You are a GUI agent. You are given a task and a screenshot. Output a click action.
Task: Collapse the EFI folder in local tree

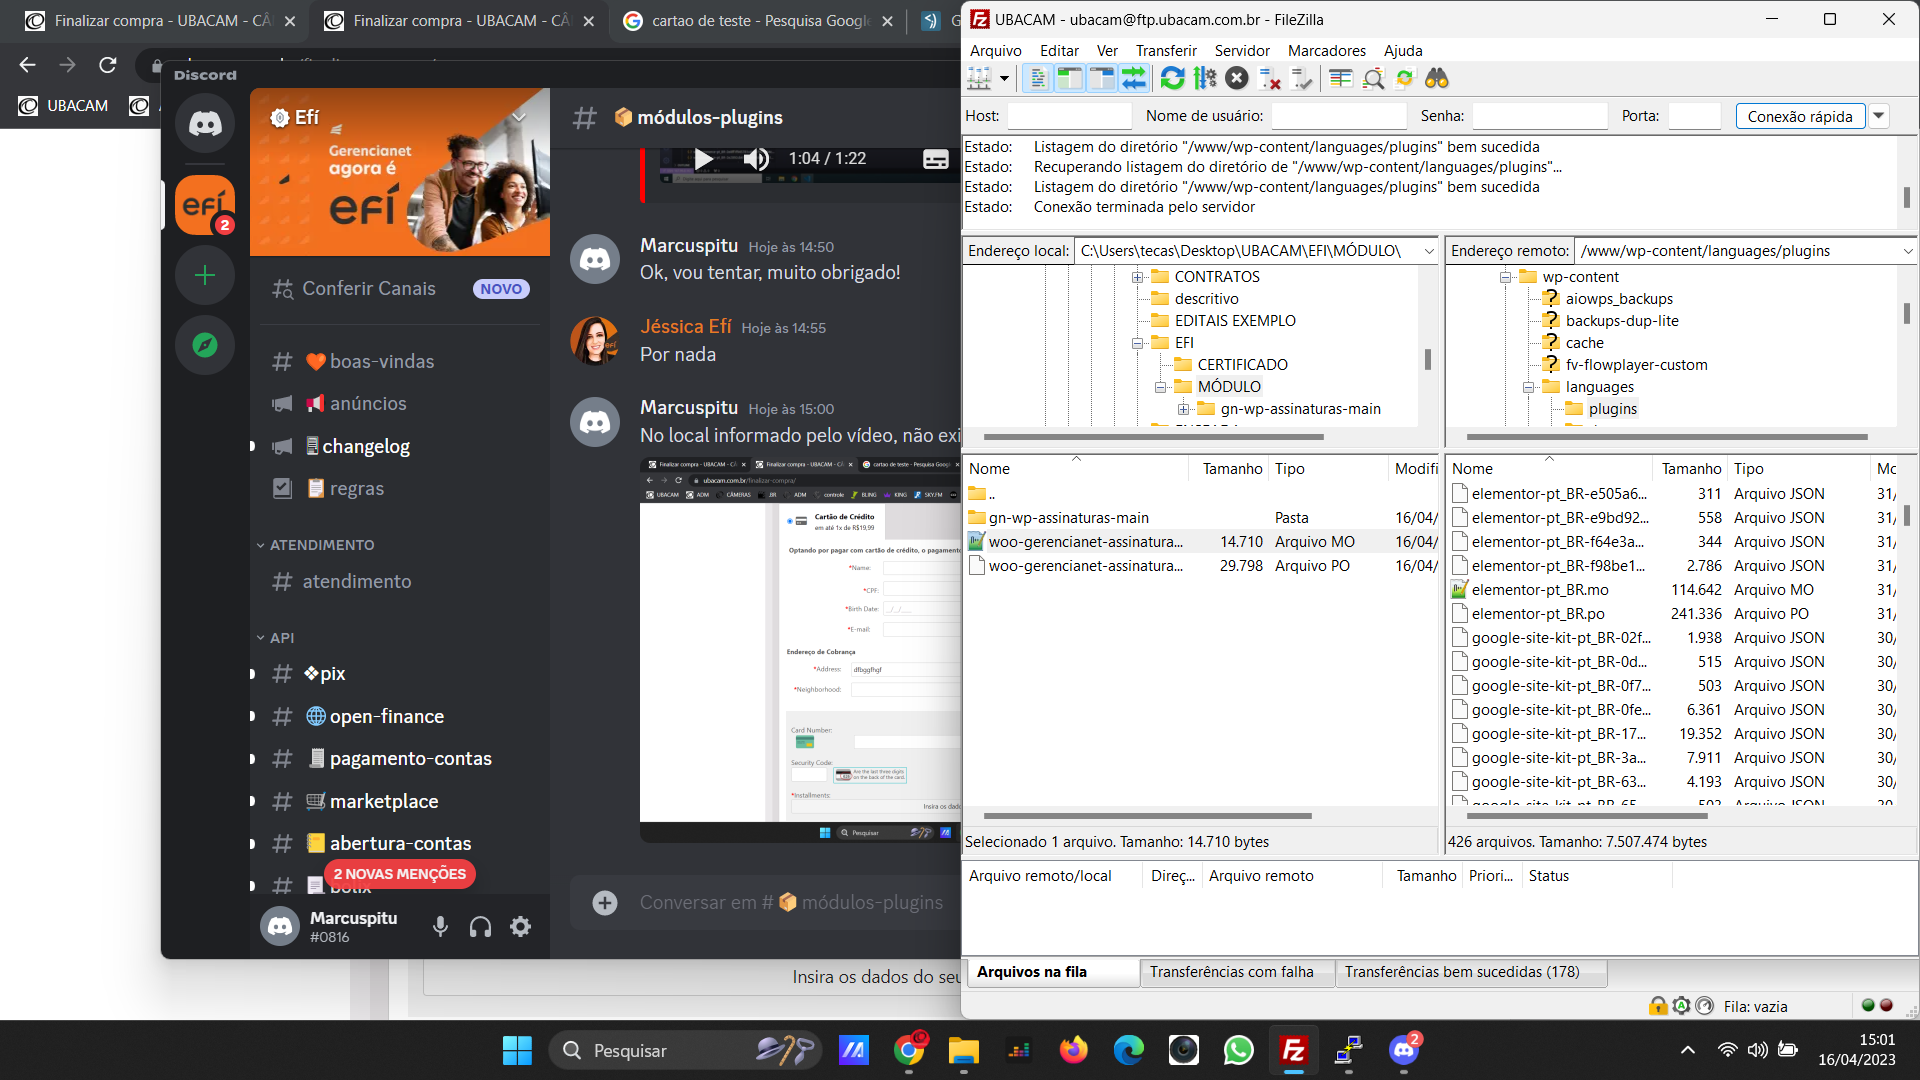(x=1137, y=343)
